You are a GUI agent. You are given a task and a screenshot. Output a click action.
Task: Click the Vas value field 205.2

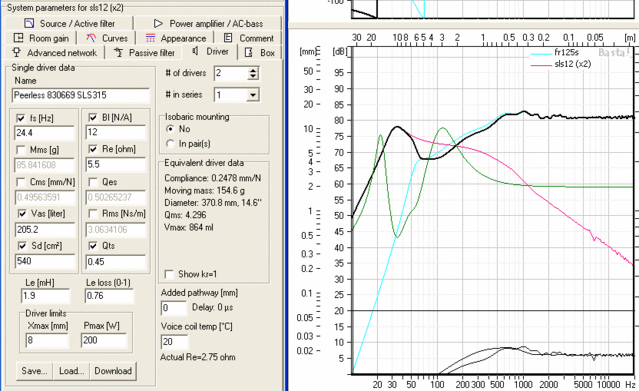pyautogui.click(x=45, y=230)
